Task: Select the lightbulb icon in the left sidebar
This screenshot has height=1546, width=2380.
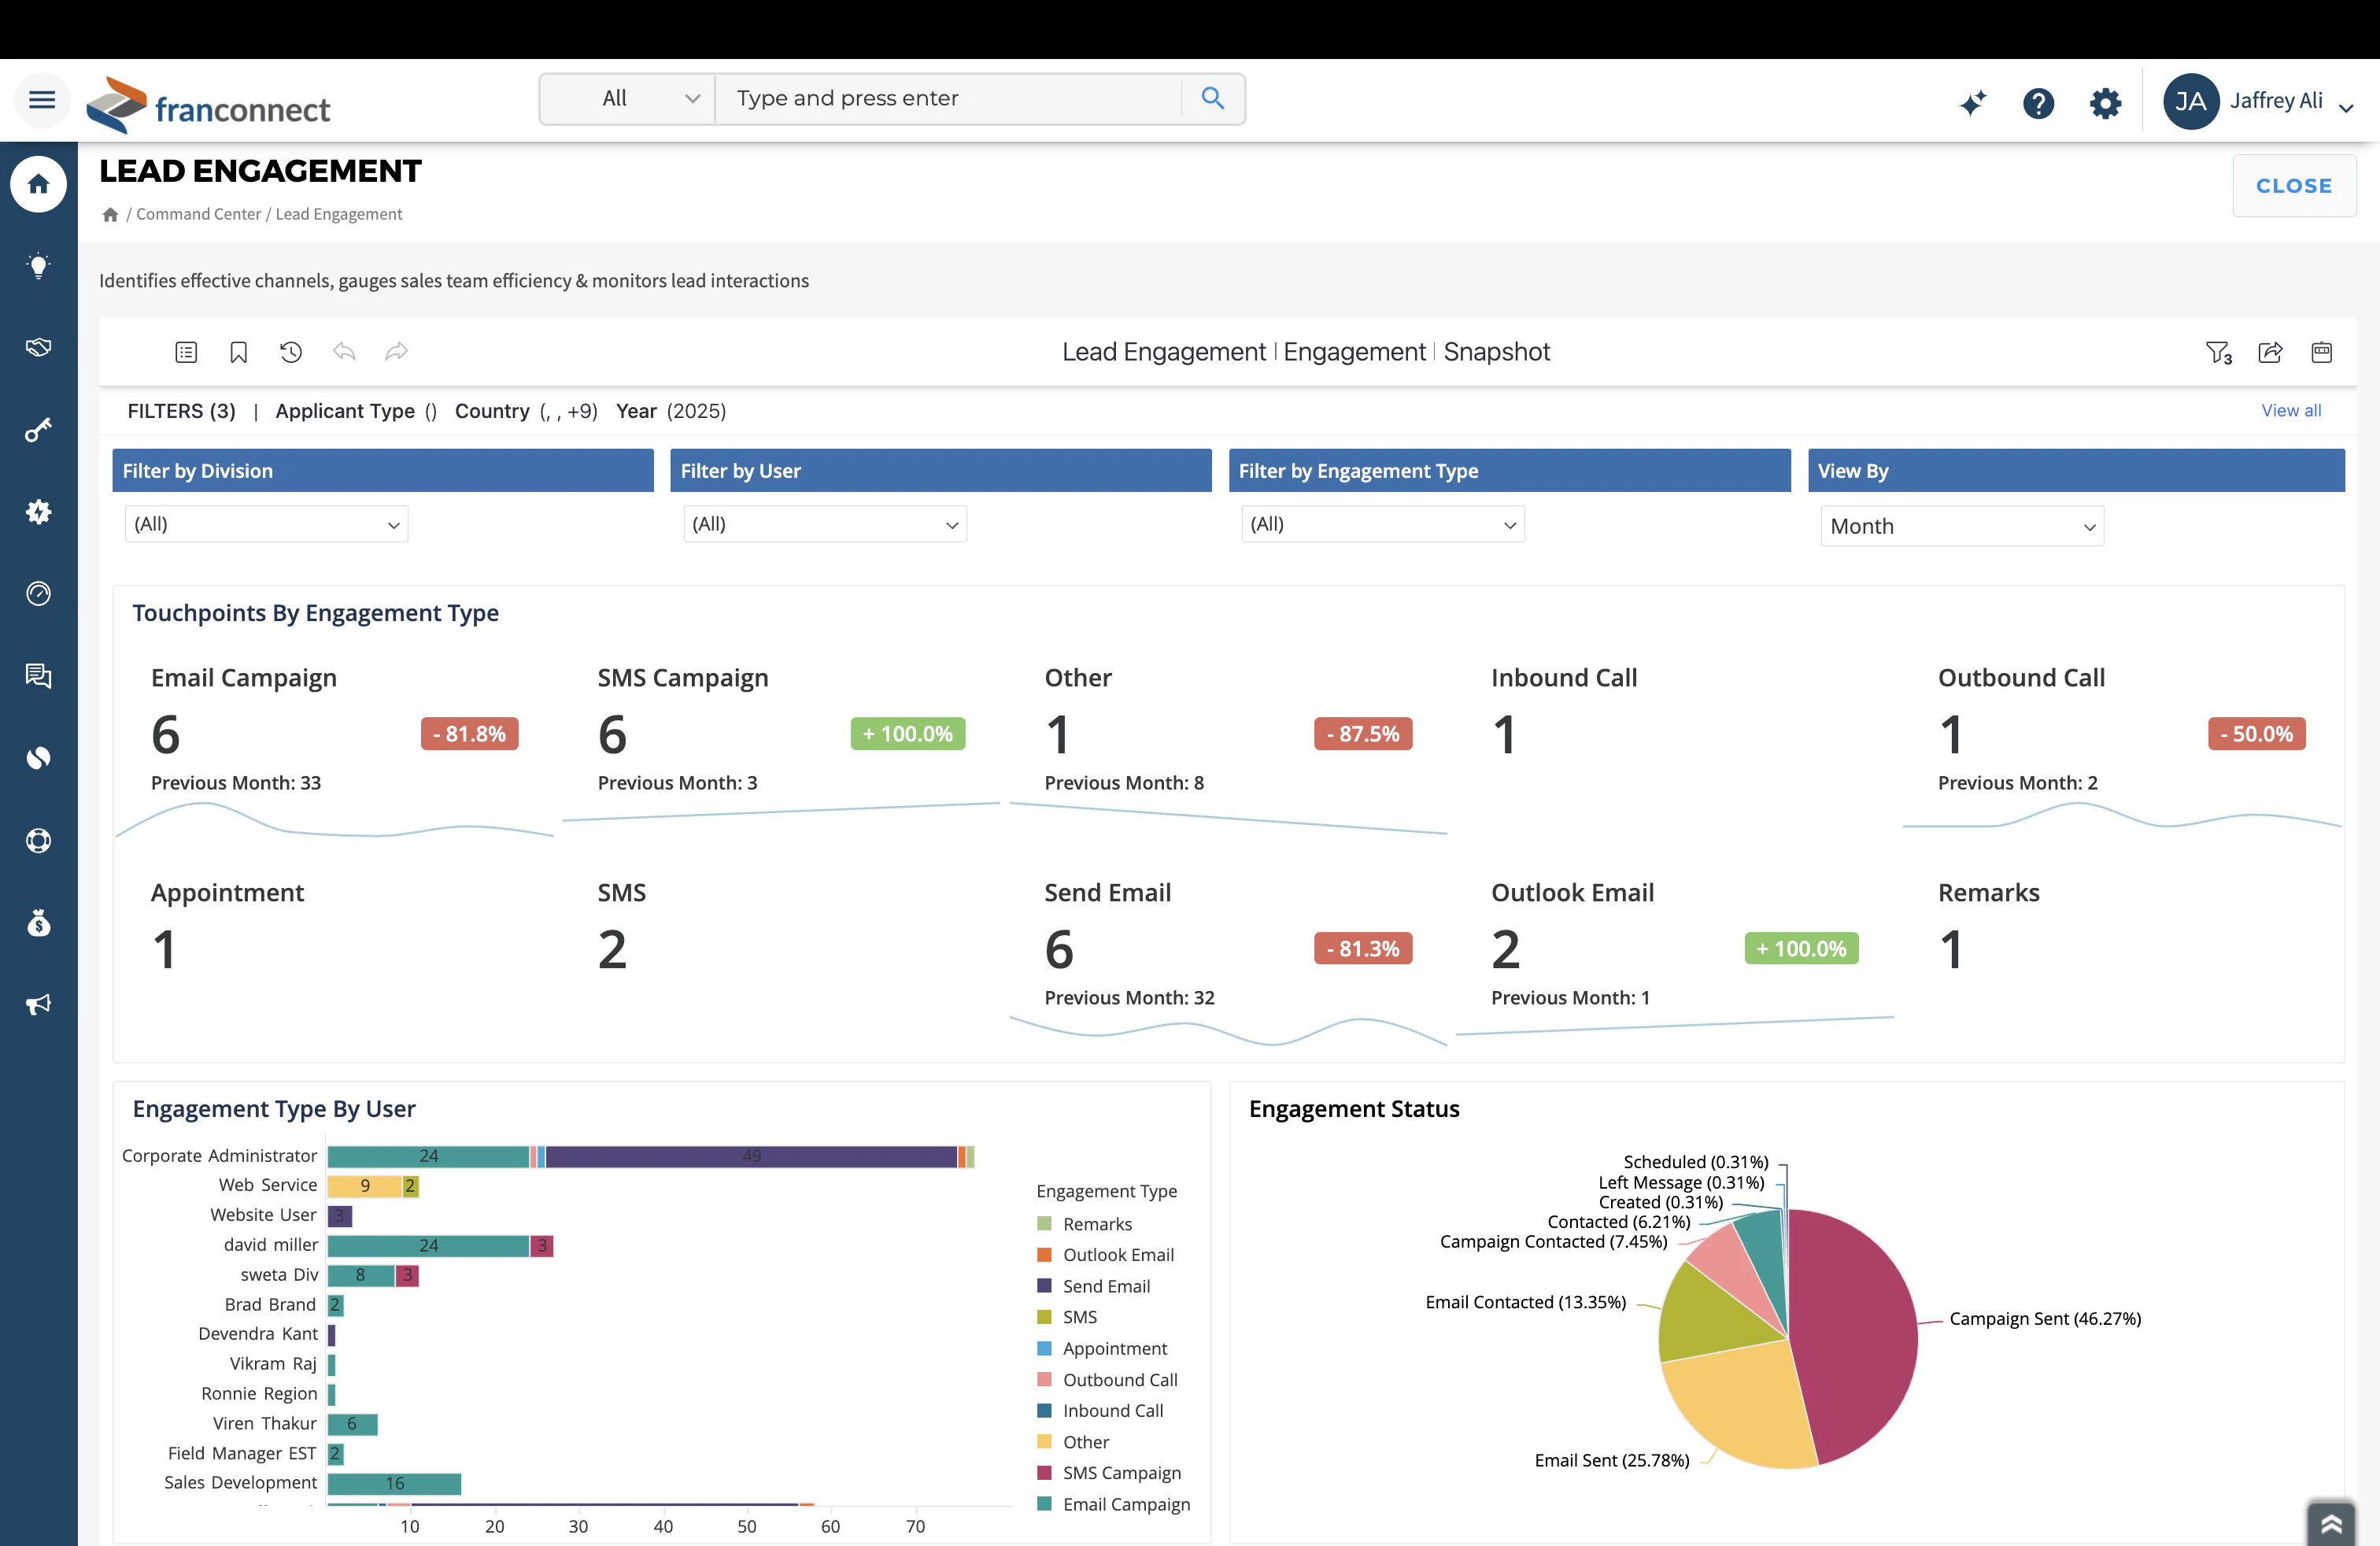Action: coord(38,265)
